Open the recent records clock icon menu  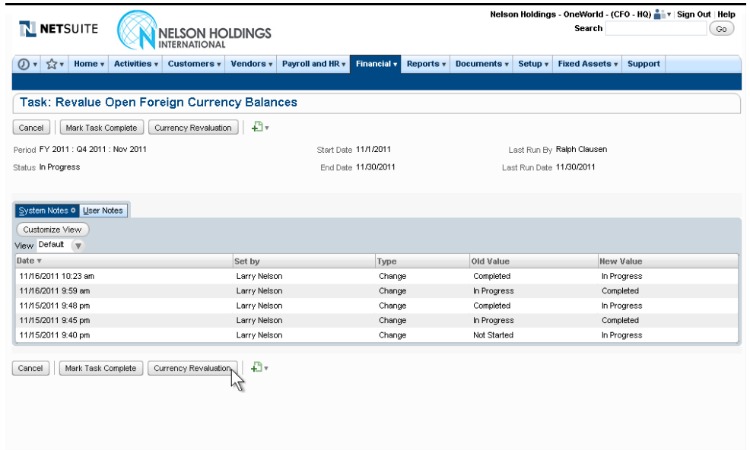pyautogui.click(x=27, y=64)
